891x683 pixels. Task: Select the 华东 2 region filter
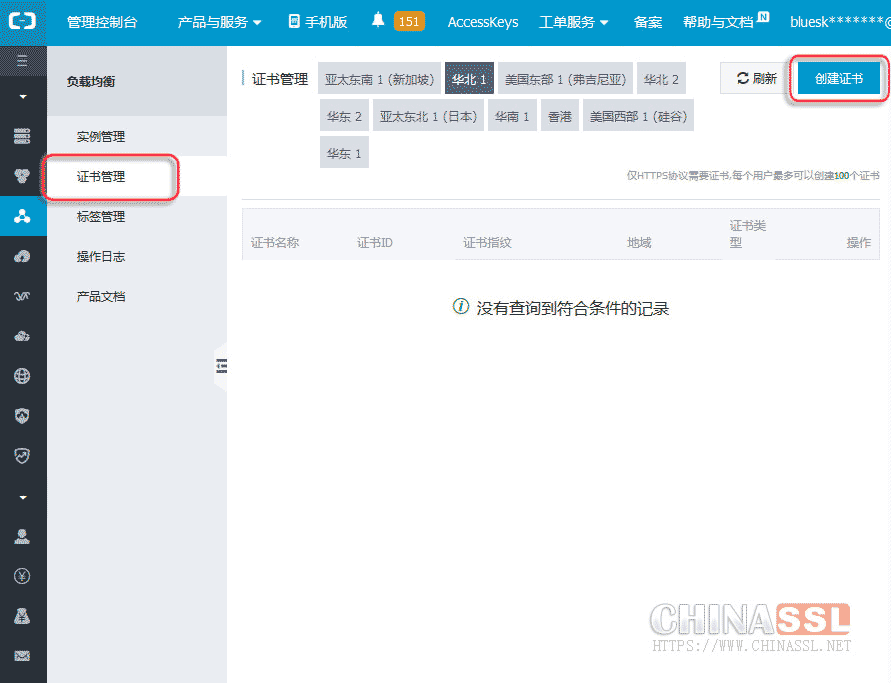(x=344, y=116)
